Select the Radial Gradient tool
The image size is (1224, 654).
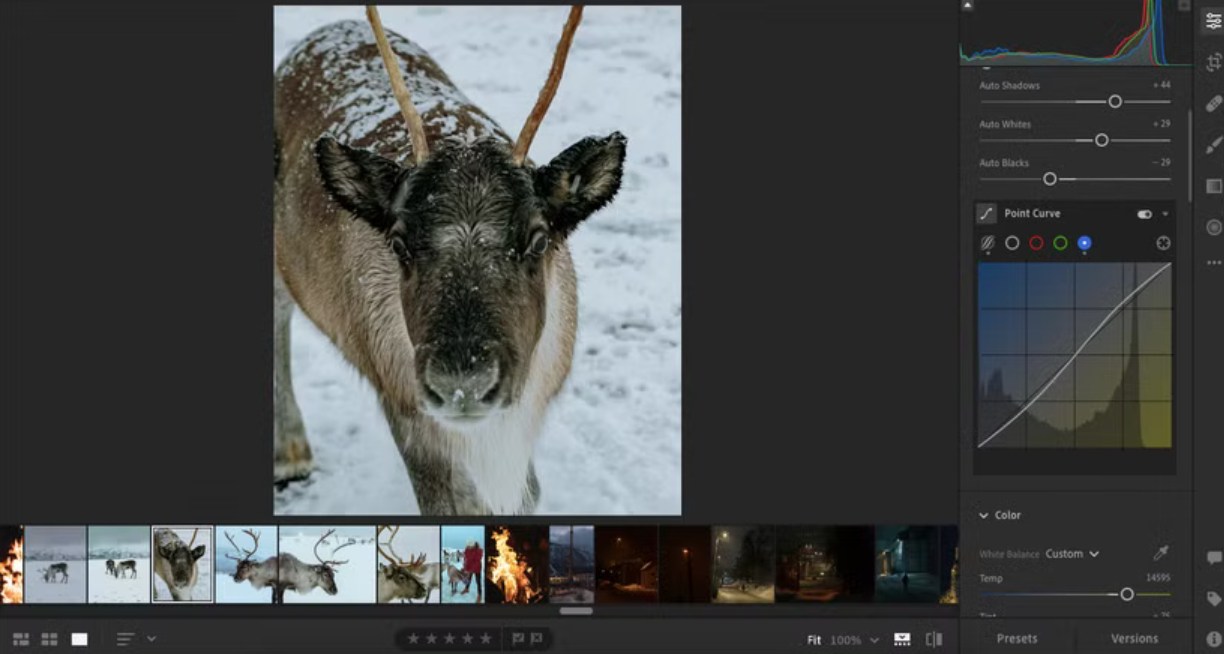1213,227
